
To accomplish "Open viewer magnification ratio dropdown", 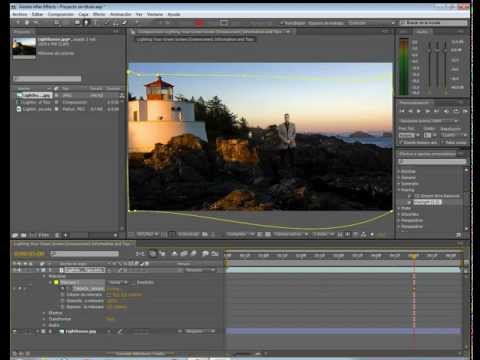I will coord(147,235).
